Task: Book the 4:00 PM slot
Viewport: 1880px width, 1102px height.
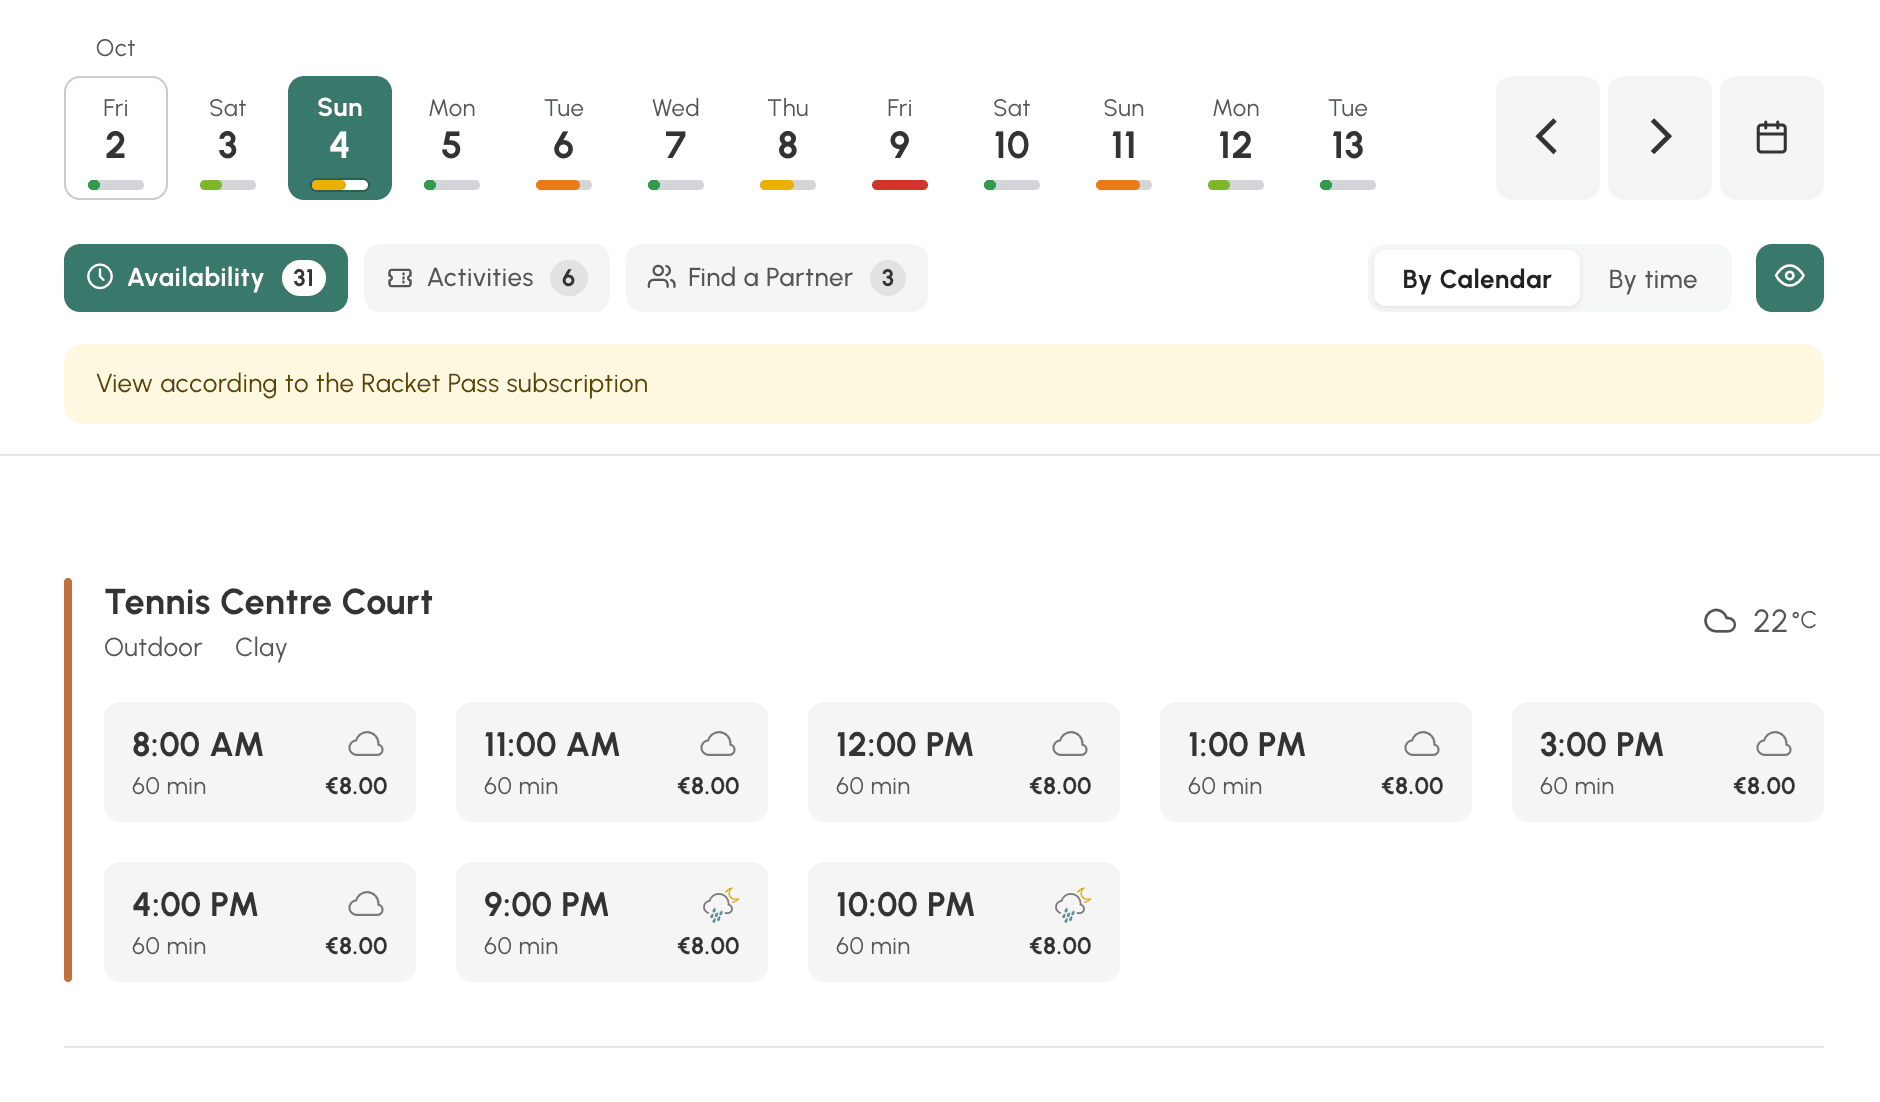Action: pos(260,922)
